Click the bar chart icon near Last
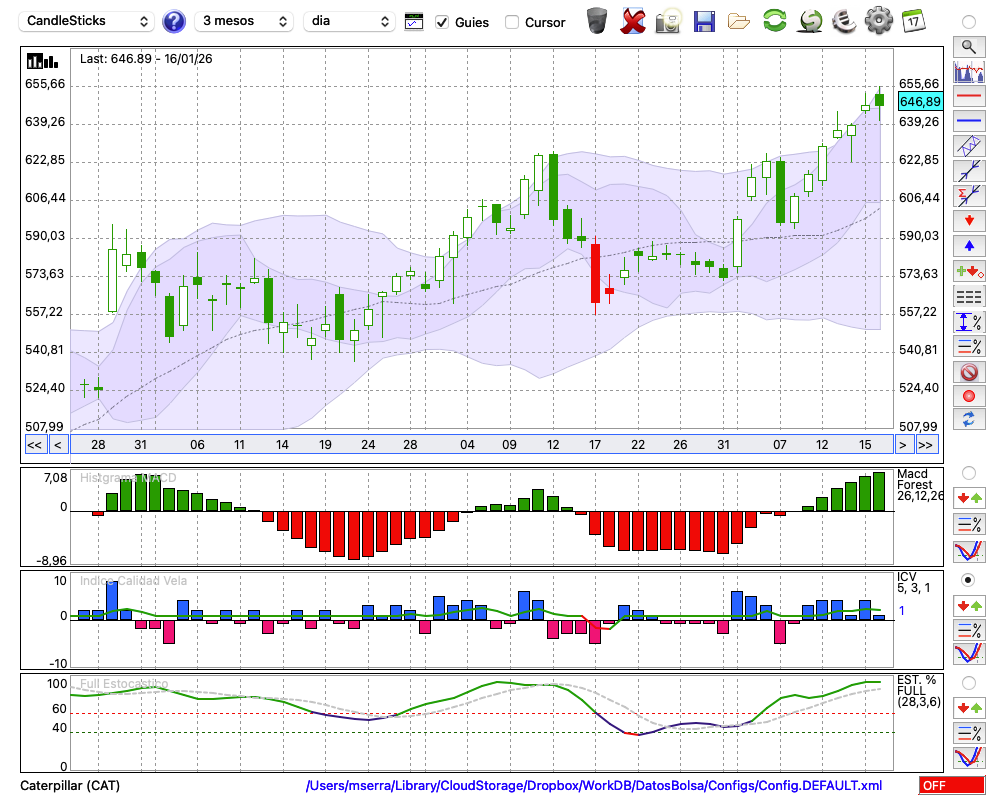The height and width of the screenshot is (800, 1000). click(42, 61)
